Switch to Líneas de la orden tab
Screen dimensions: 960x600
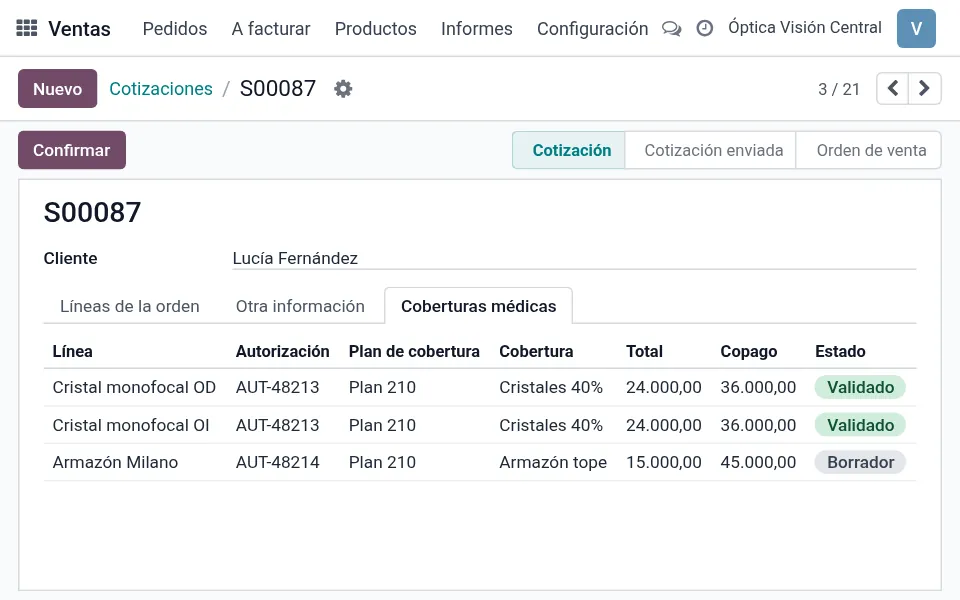(130, 306)
